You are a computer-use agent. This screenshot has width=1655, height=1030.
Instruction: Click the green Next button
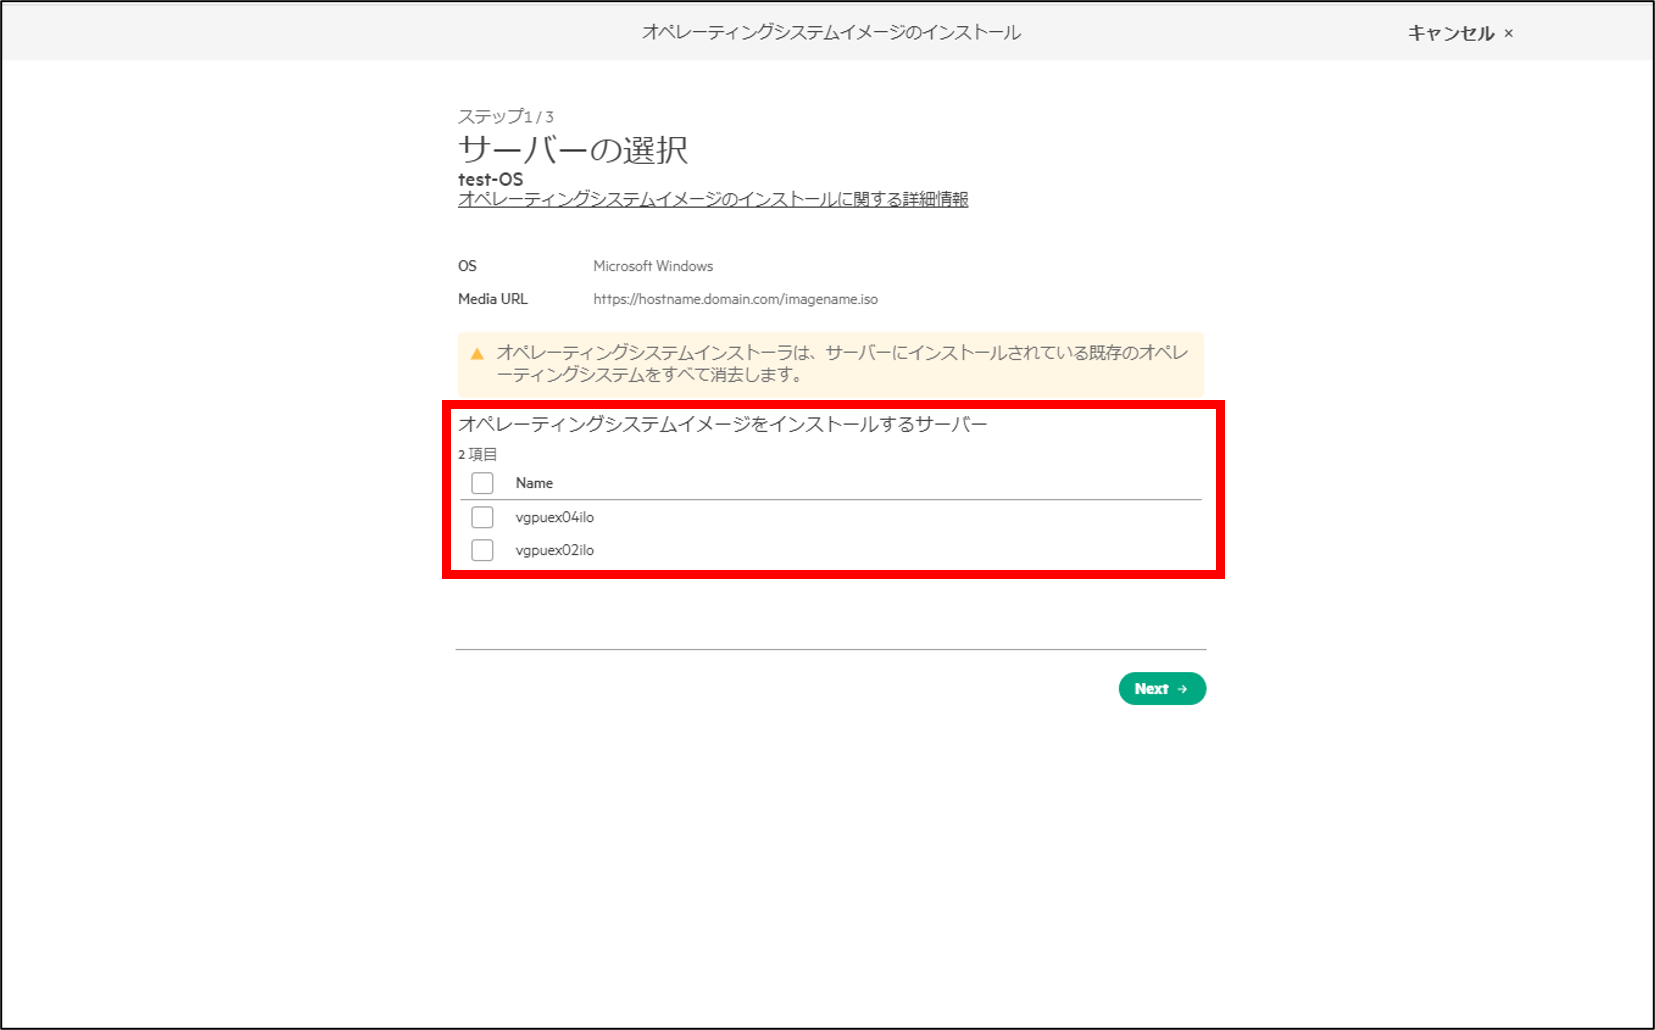(1162, 689)
